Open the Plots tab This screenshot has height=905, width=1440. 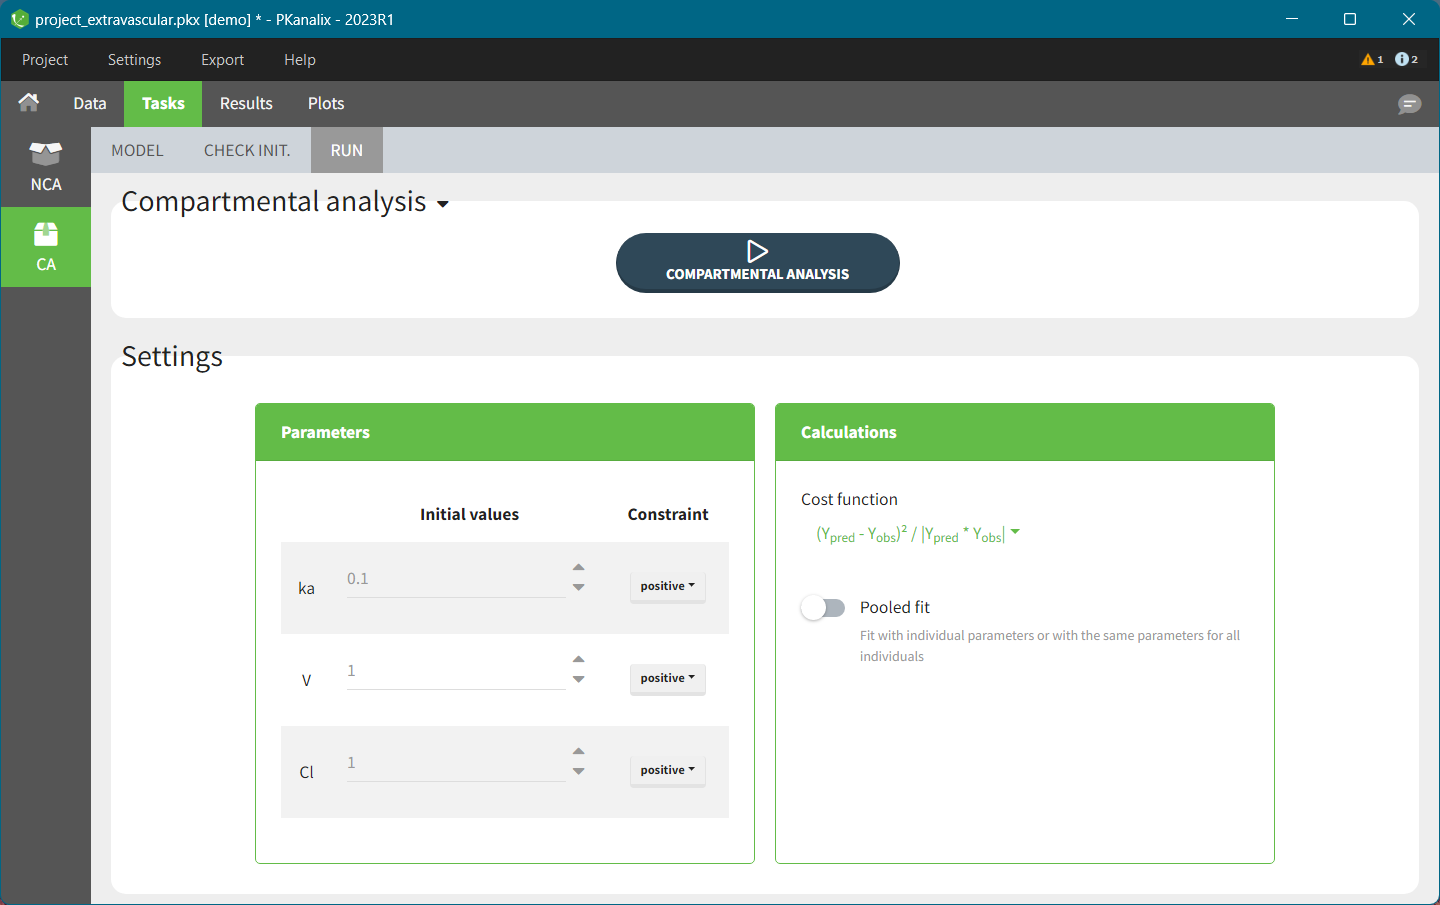point(326,104)
